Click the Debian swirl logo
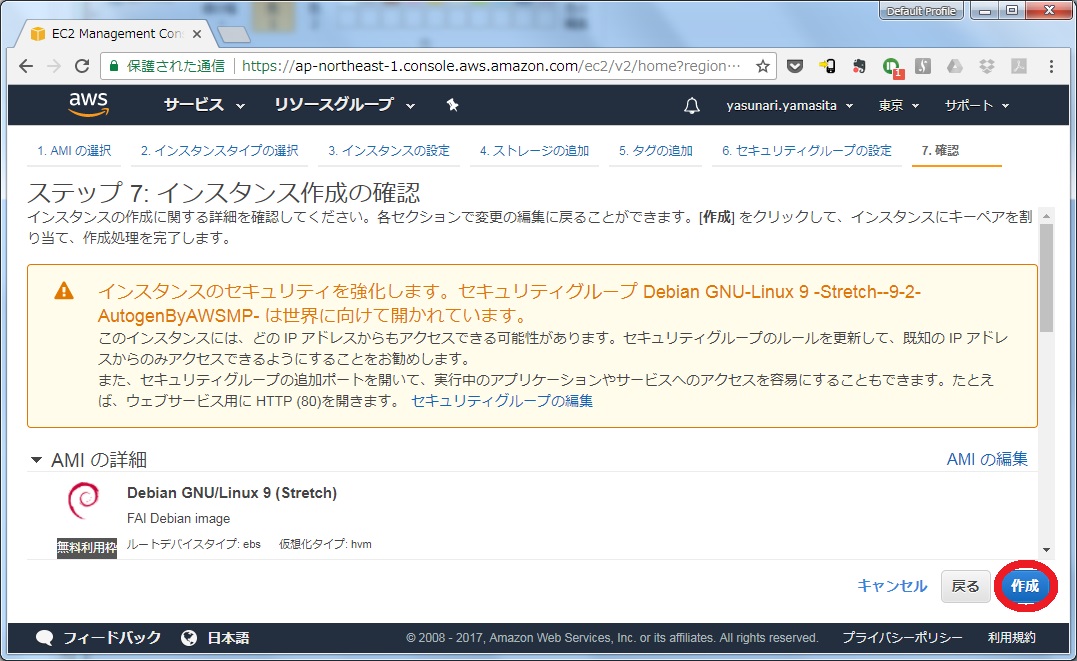Image resolution: width=1077 pixels, height=661 pixels. [84, 501]
